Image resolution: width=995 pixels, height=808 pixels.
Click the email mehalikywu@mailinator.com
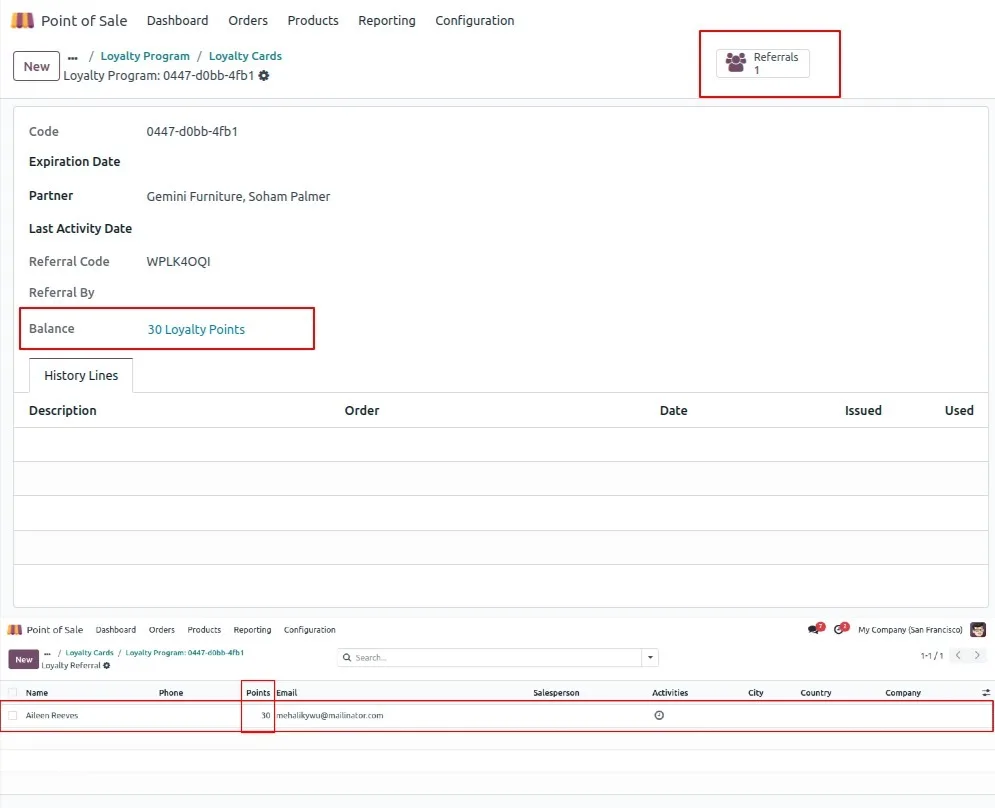click(329, 715)
